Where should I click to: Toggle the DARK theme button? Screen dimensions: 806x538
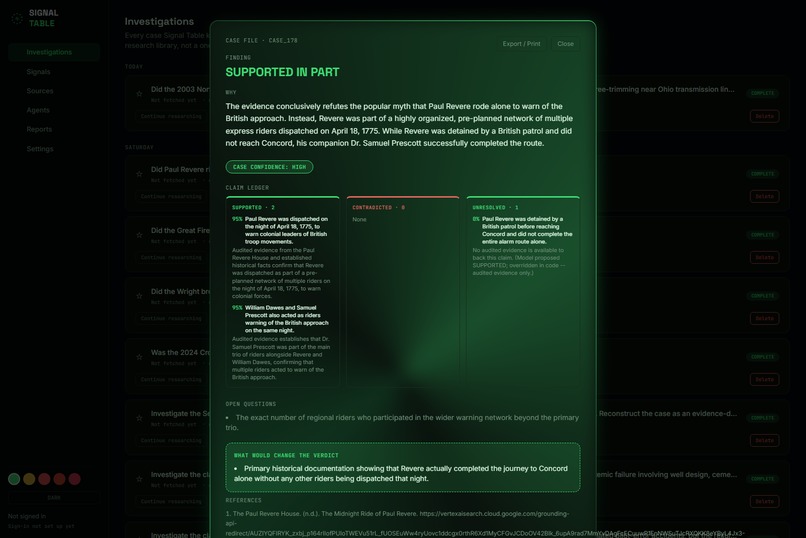[54, 498]
